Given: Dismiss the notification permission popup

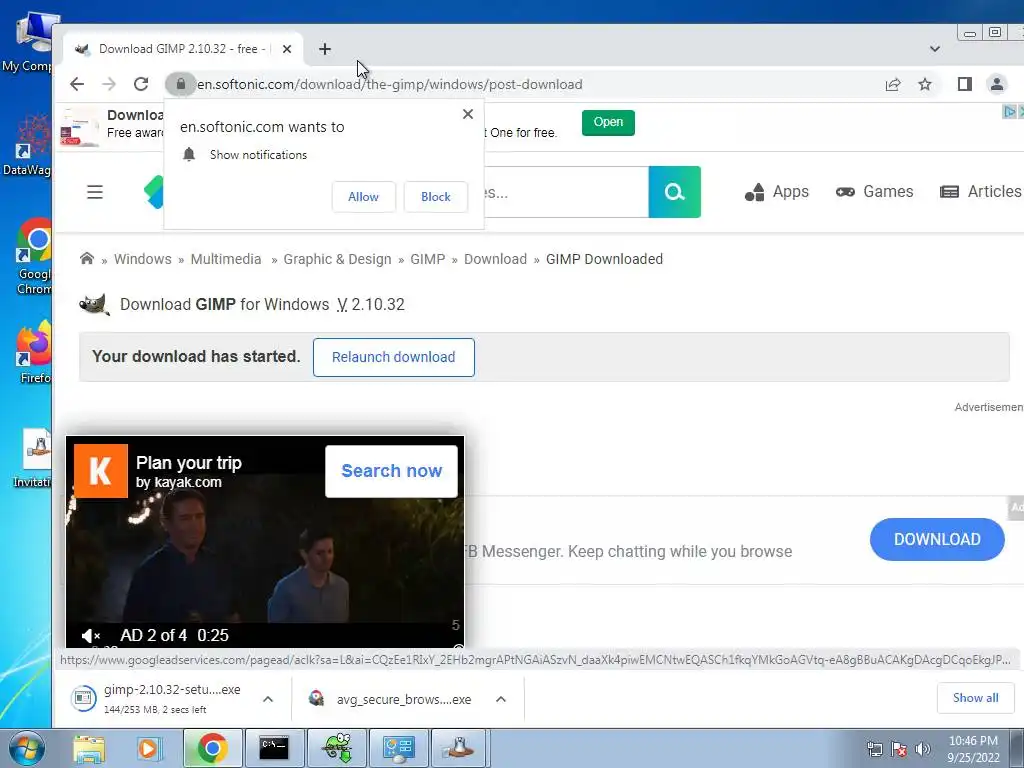Looking at the screenshot, I should pos(468,114).
